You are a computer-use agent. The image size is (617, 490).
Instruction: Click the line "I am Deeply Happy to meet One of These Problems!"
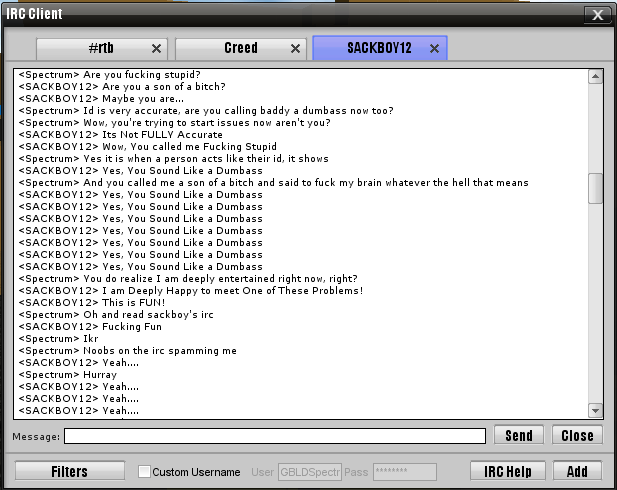coord(190,290)
